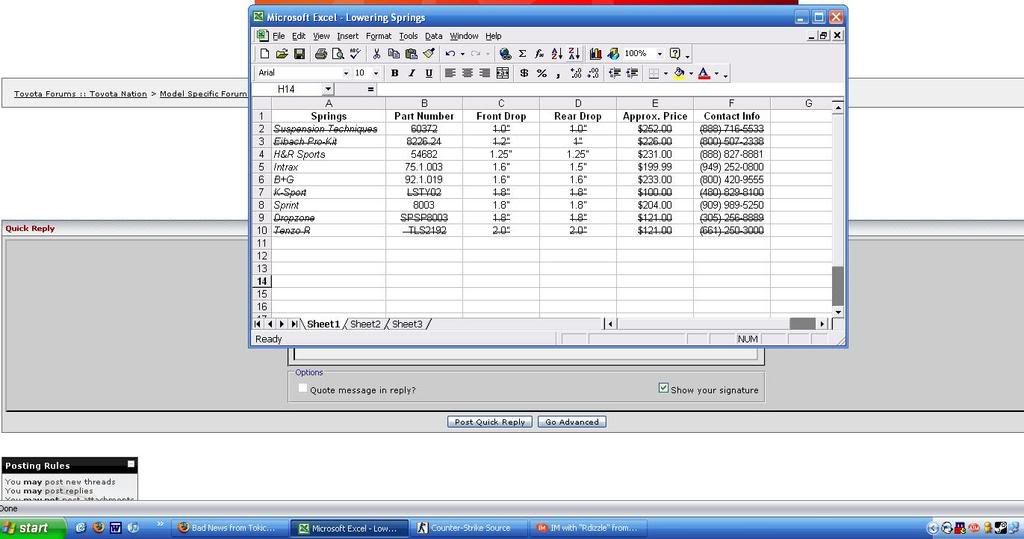The width and height of the screenshot is (1024, 539).
Task: Click the spreadsheet vertical scrollbar thumb
Action: tap(838, 286)
